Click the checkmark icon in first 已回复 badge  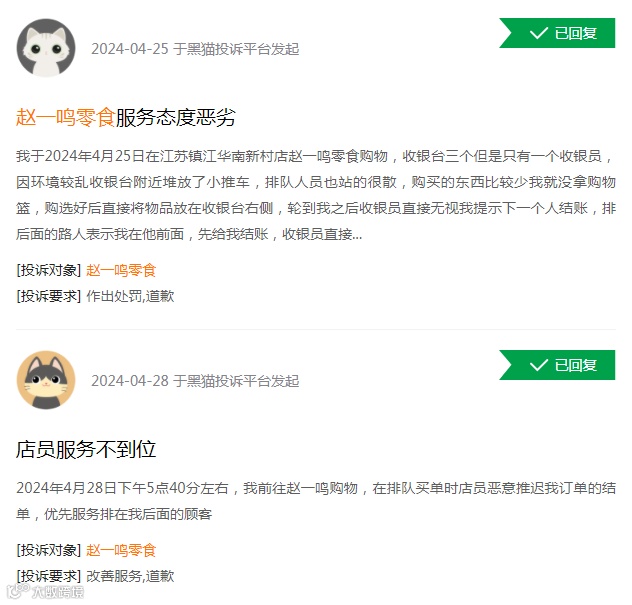(x=538, y=33)
